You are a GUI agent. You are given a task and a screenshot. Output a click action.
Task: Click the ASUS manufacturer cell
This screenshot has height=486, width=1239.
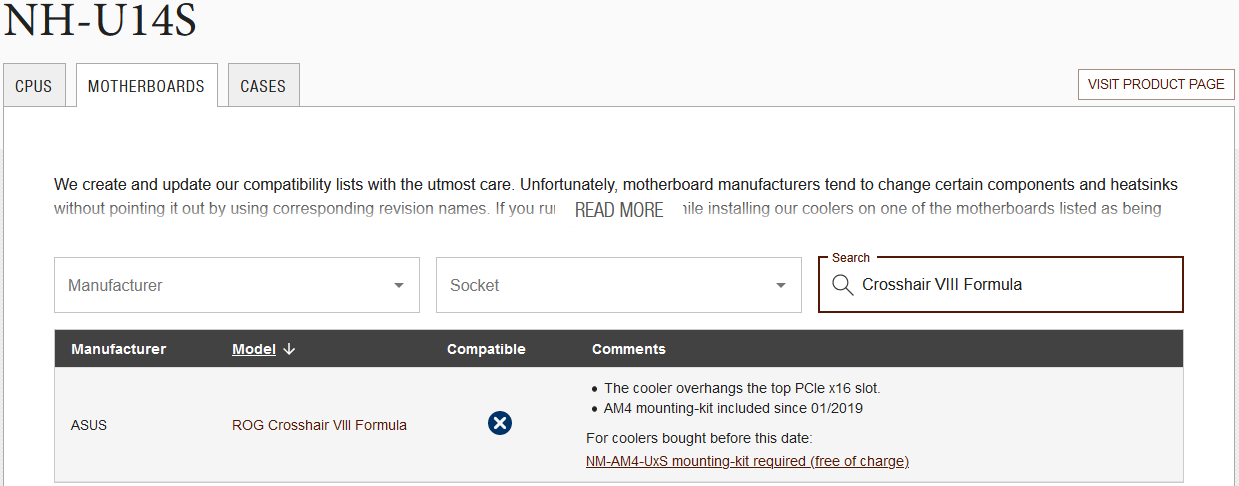[89, 425]
